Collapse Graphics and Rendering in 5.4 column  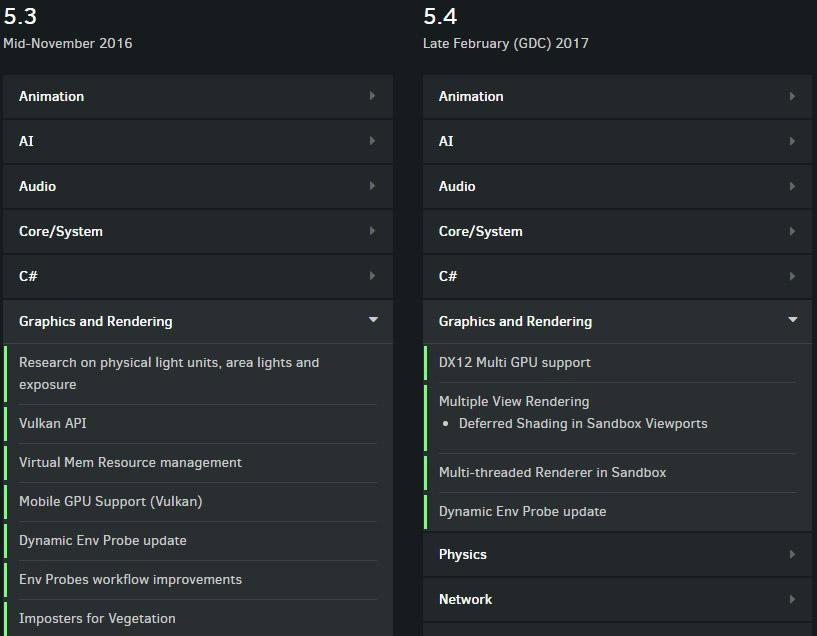tap(793, 321)
